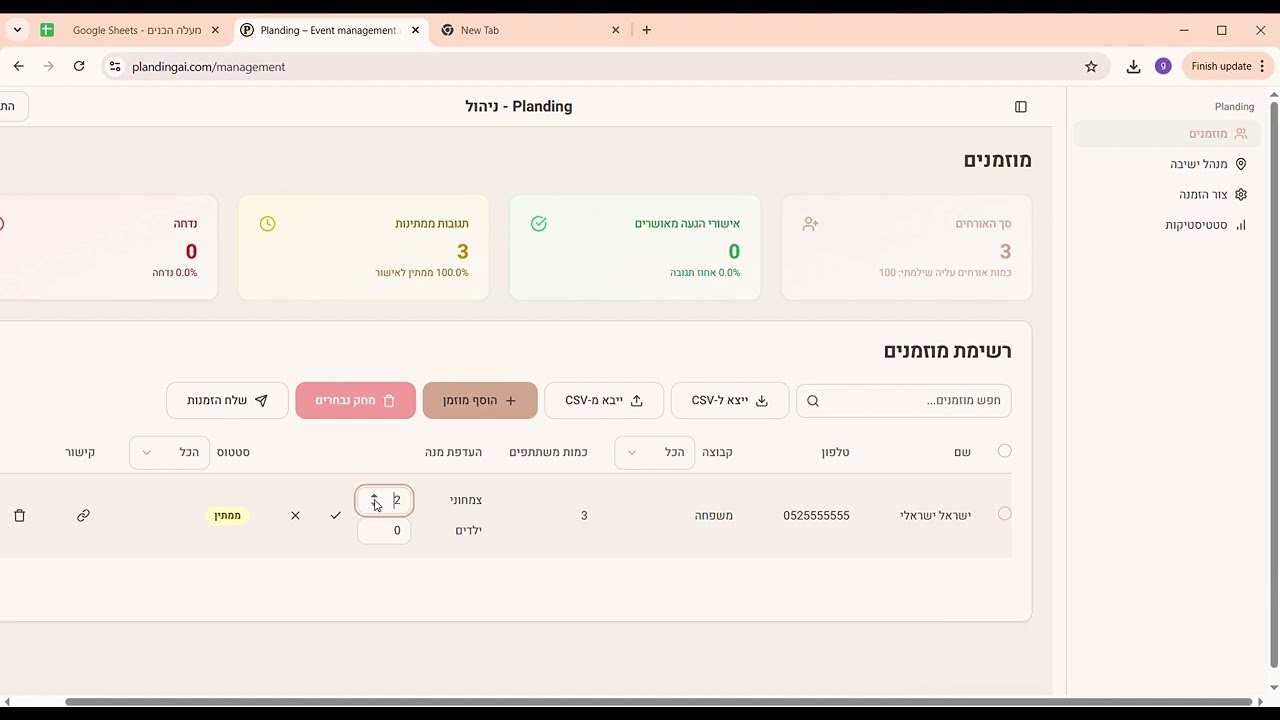Open the tab search dropdown arrow
The image size is (1280, 720).
coord(17,30)
